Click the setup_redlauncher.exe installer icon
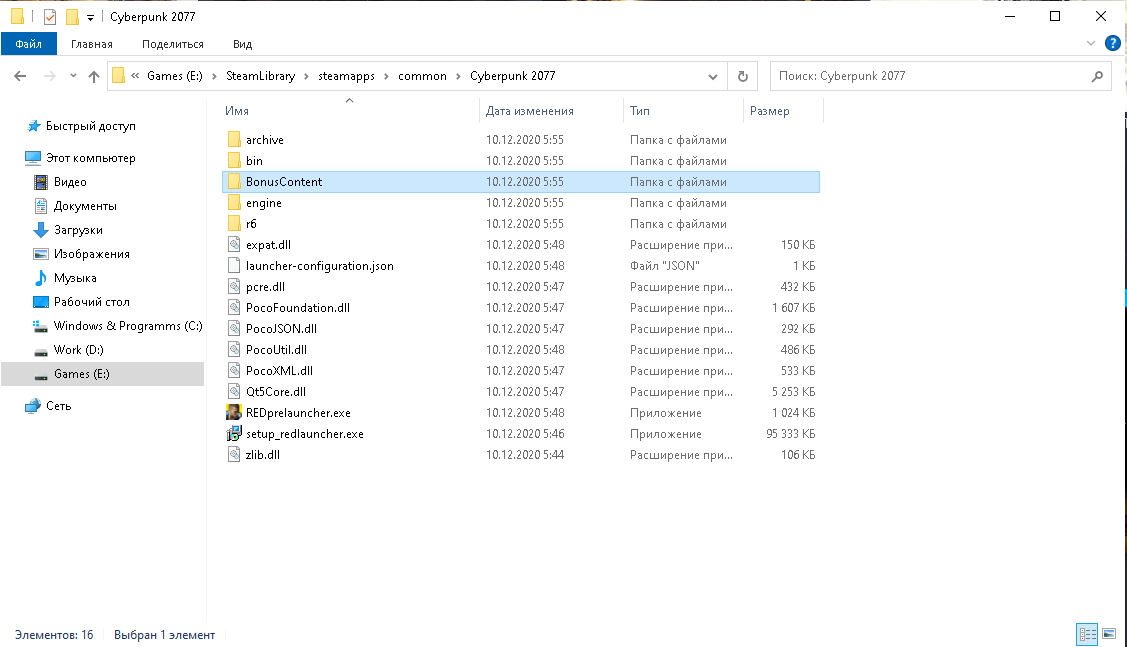Screen dimensions: 1127x647 [233, 434]
